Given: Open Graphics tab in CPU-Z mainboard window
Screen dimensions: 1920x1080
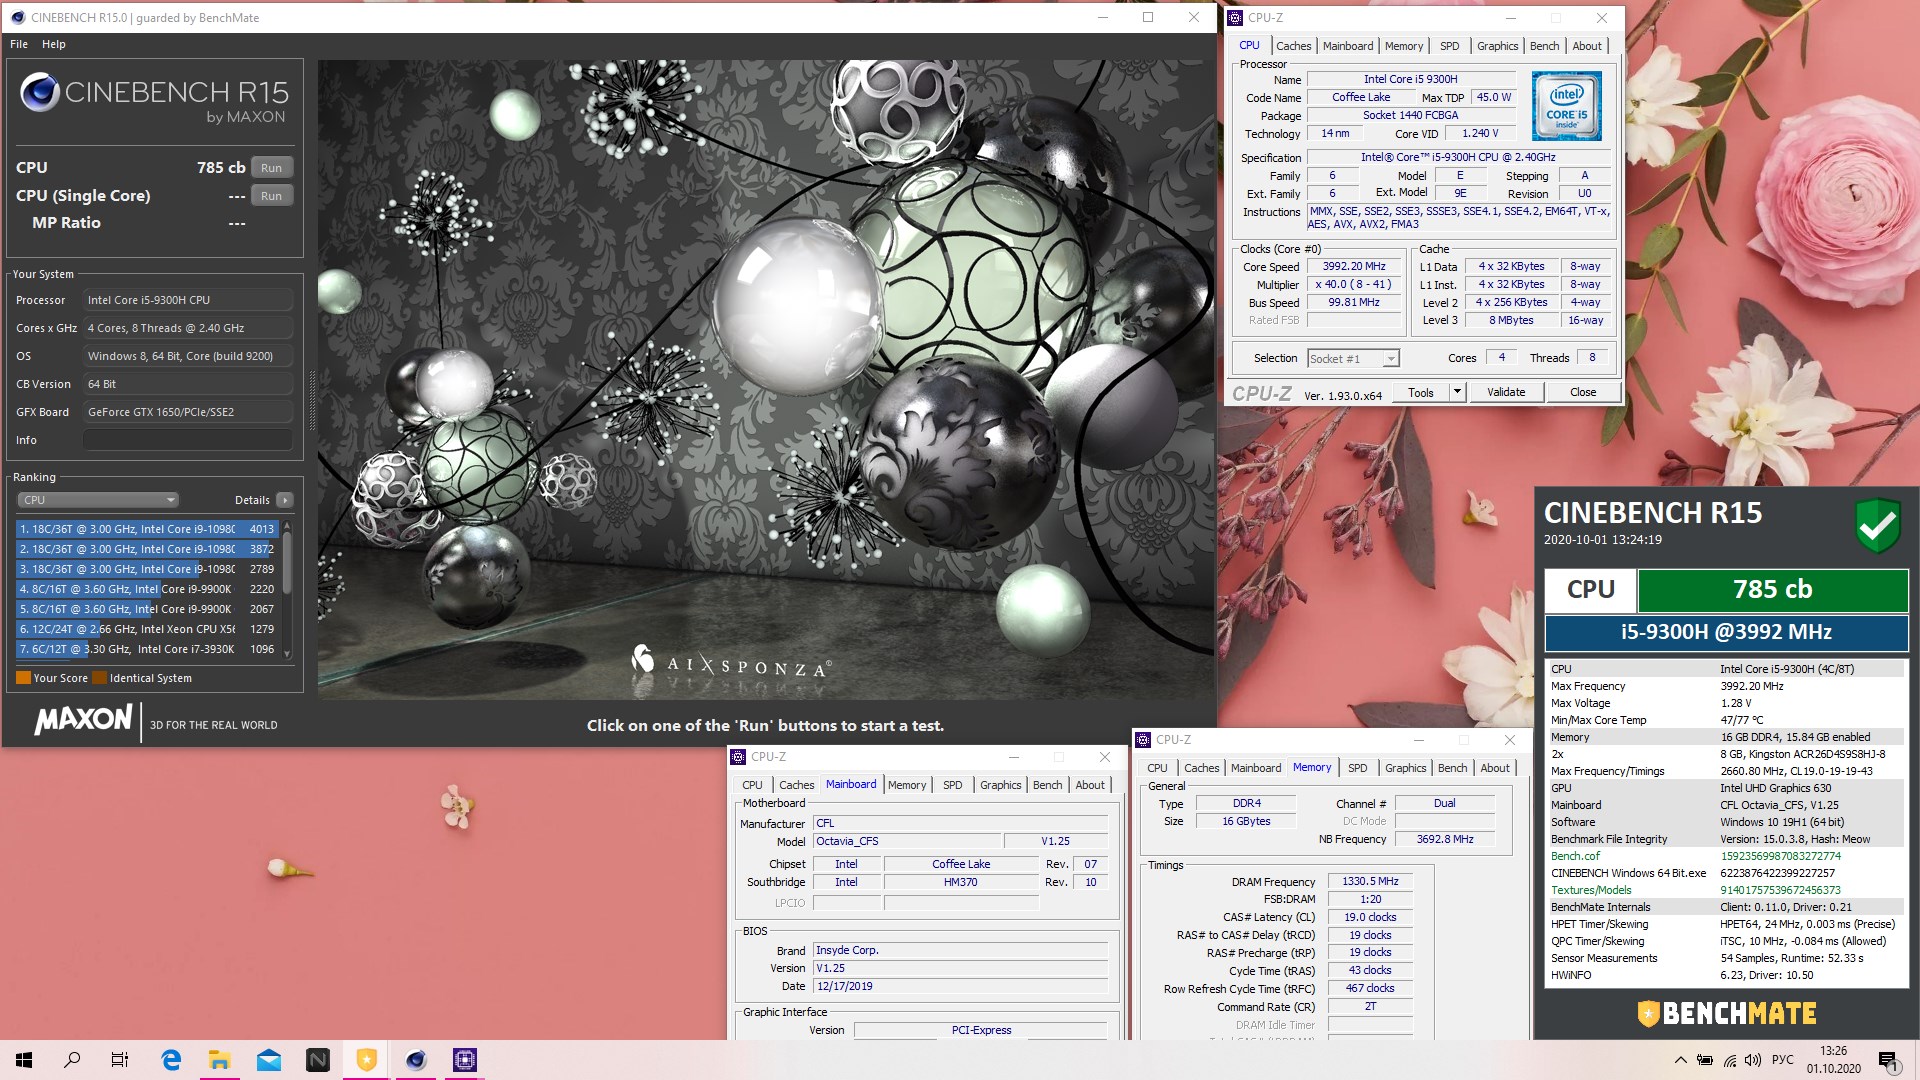Looking at the screenshot, I should pos(1000,785).
